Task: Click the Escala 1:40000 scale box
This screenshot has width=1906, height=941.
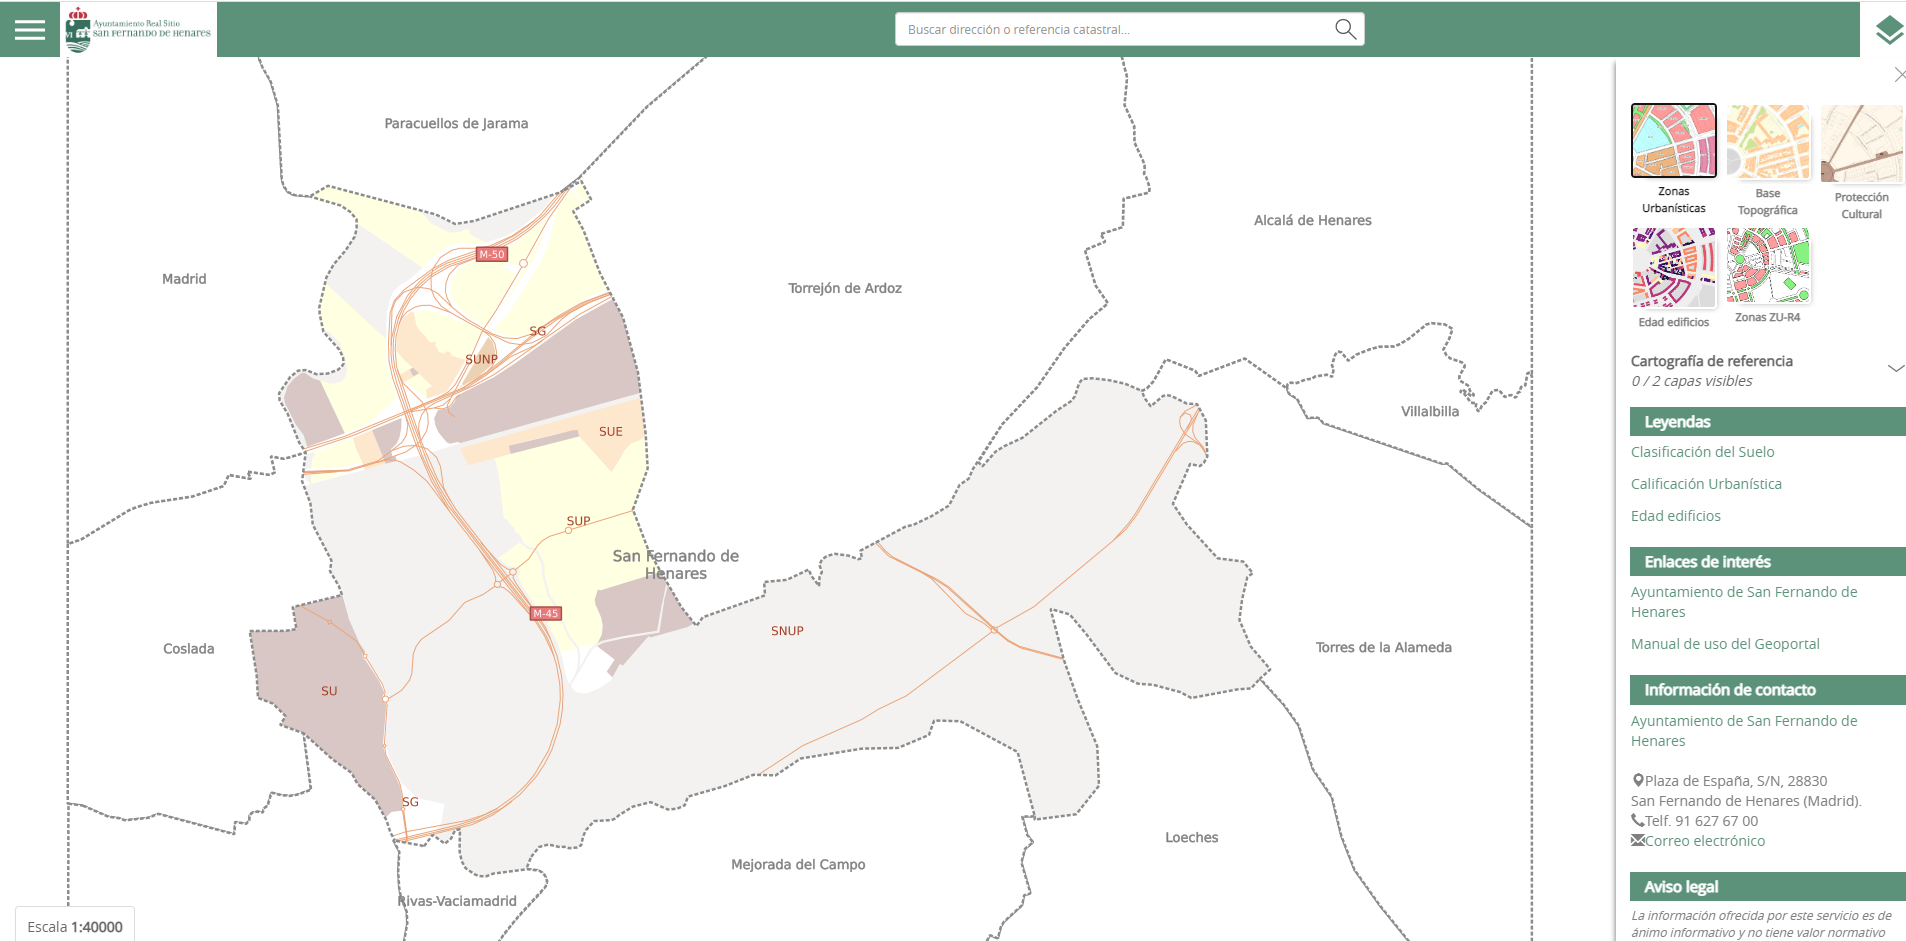Action: pos(75,926)
